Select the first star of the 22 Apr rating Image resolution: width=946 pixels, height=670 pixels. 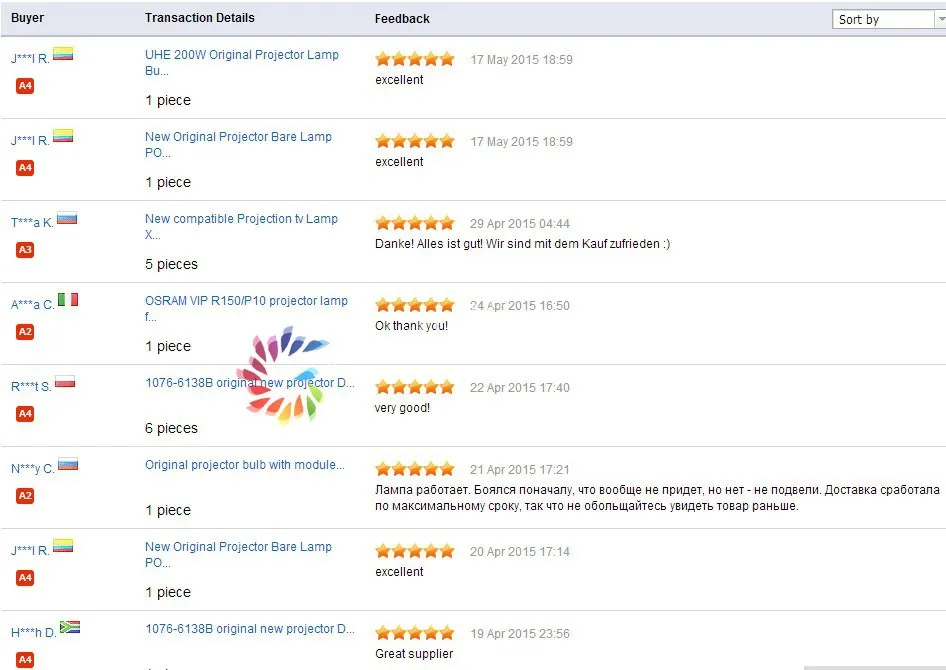pos(381,386)
